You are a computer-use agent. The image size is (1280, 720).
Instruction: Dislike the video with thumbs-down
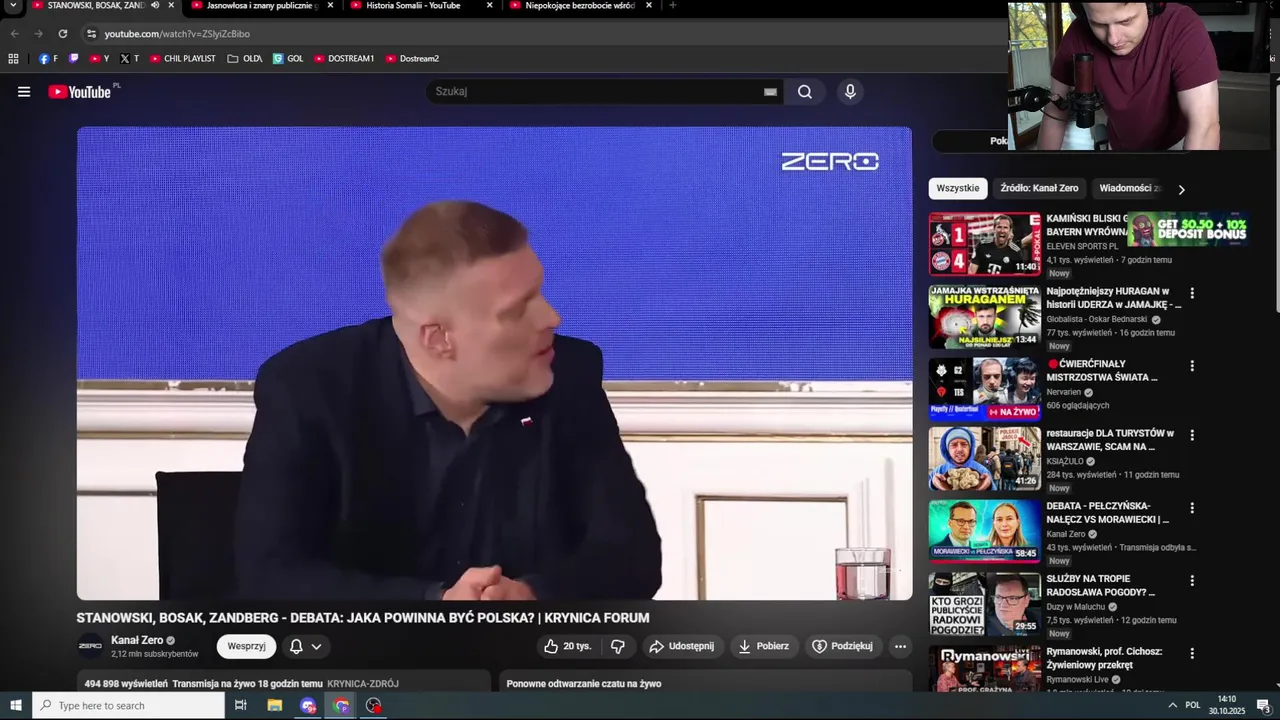point(618,646)
